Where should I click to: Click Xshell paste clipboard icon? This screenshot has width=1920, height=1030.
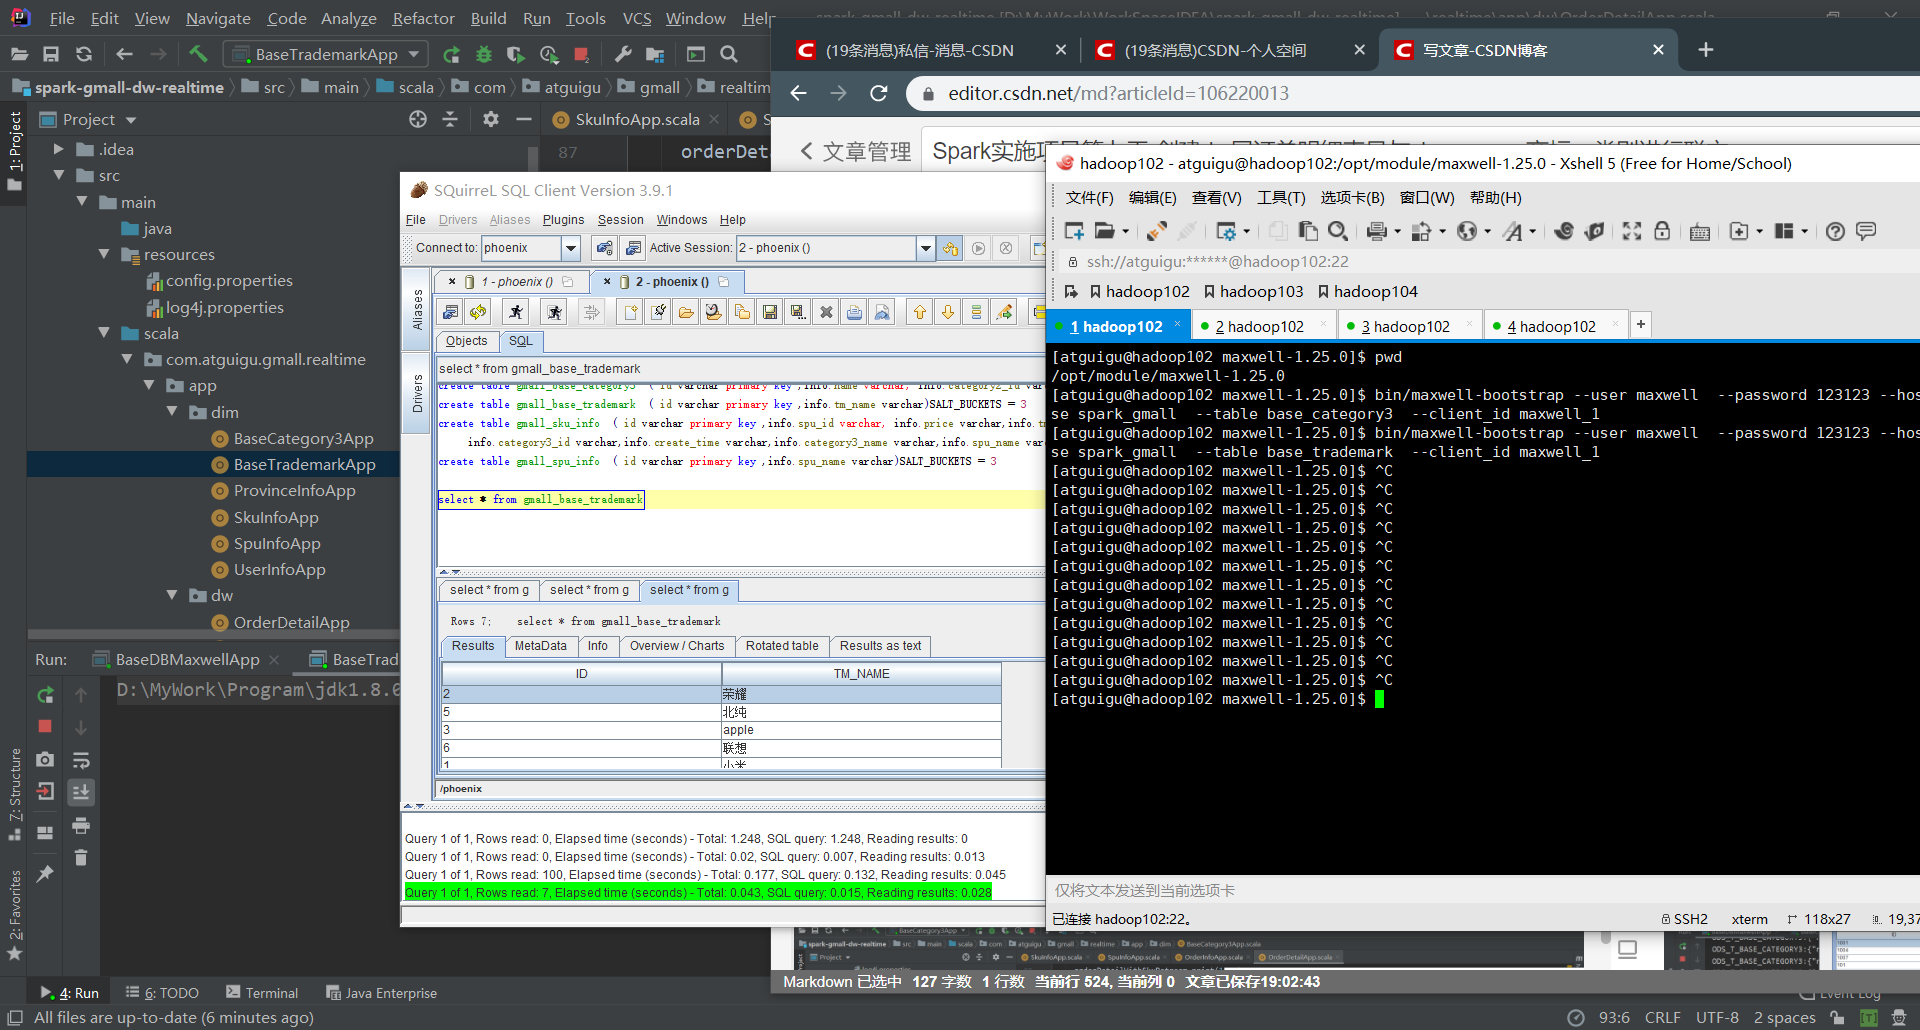click(1308, 231)
